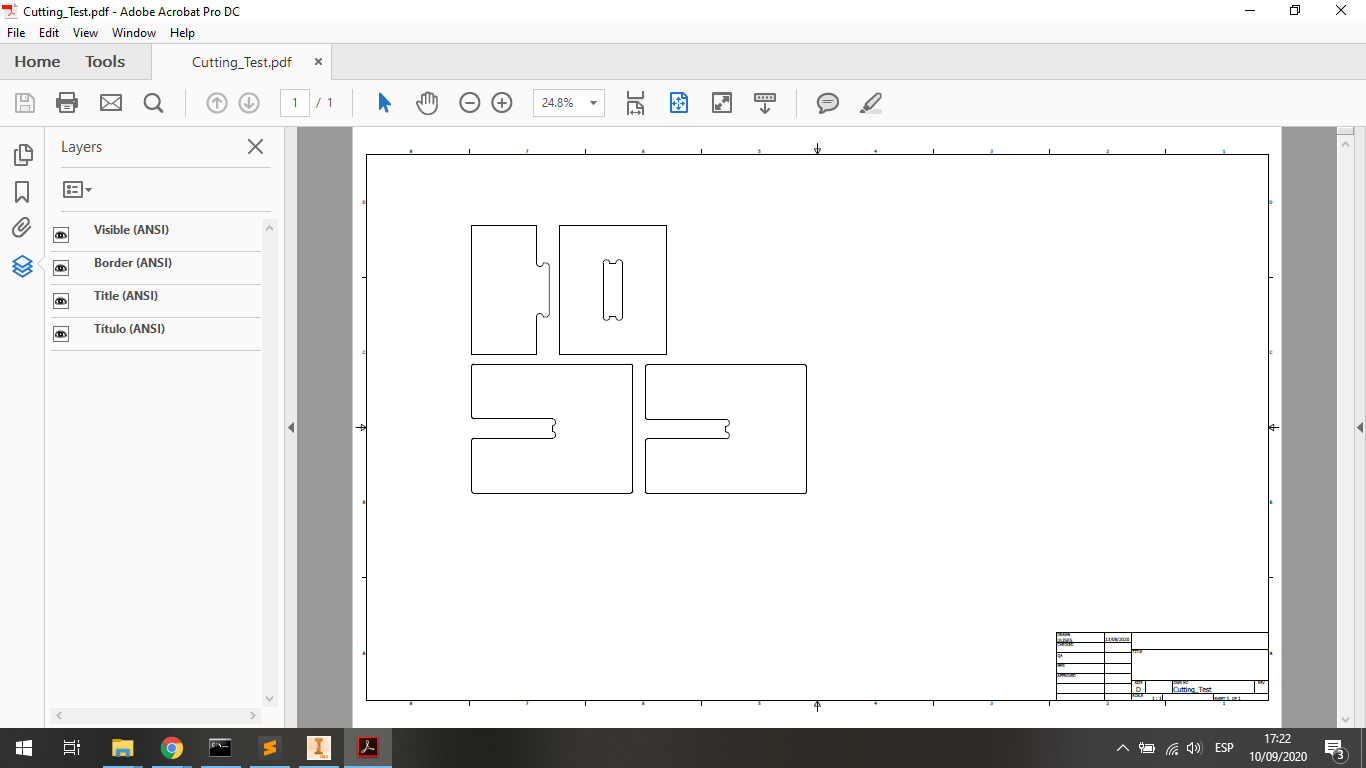Activate the Hand pan tool

[x=427, y=103]
